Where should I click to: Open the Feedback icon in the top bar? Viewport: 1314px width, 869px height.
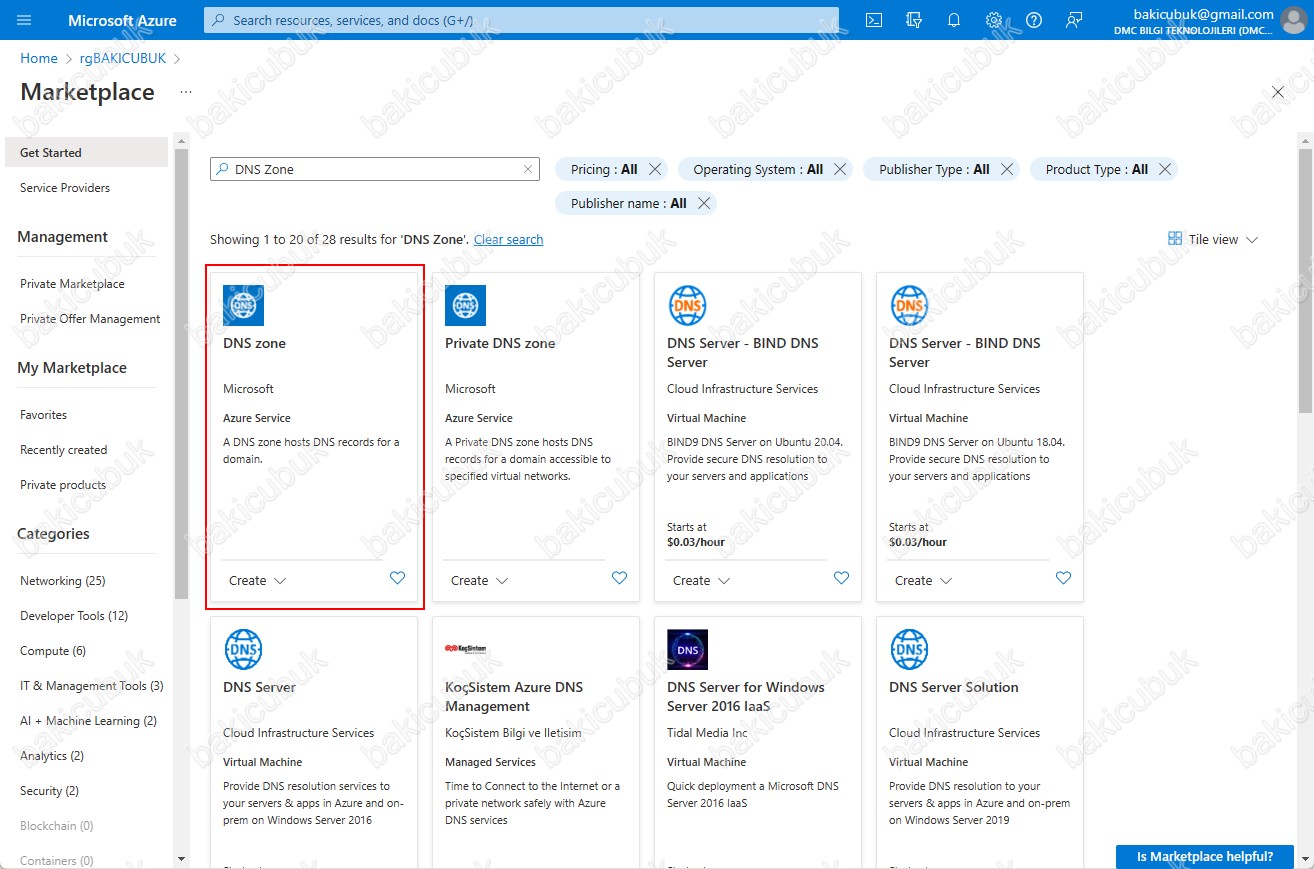[x=1074, y=20]
